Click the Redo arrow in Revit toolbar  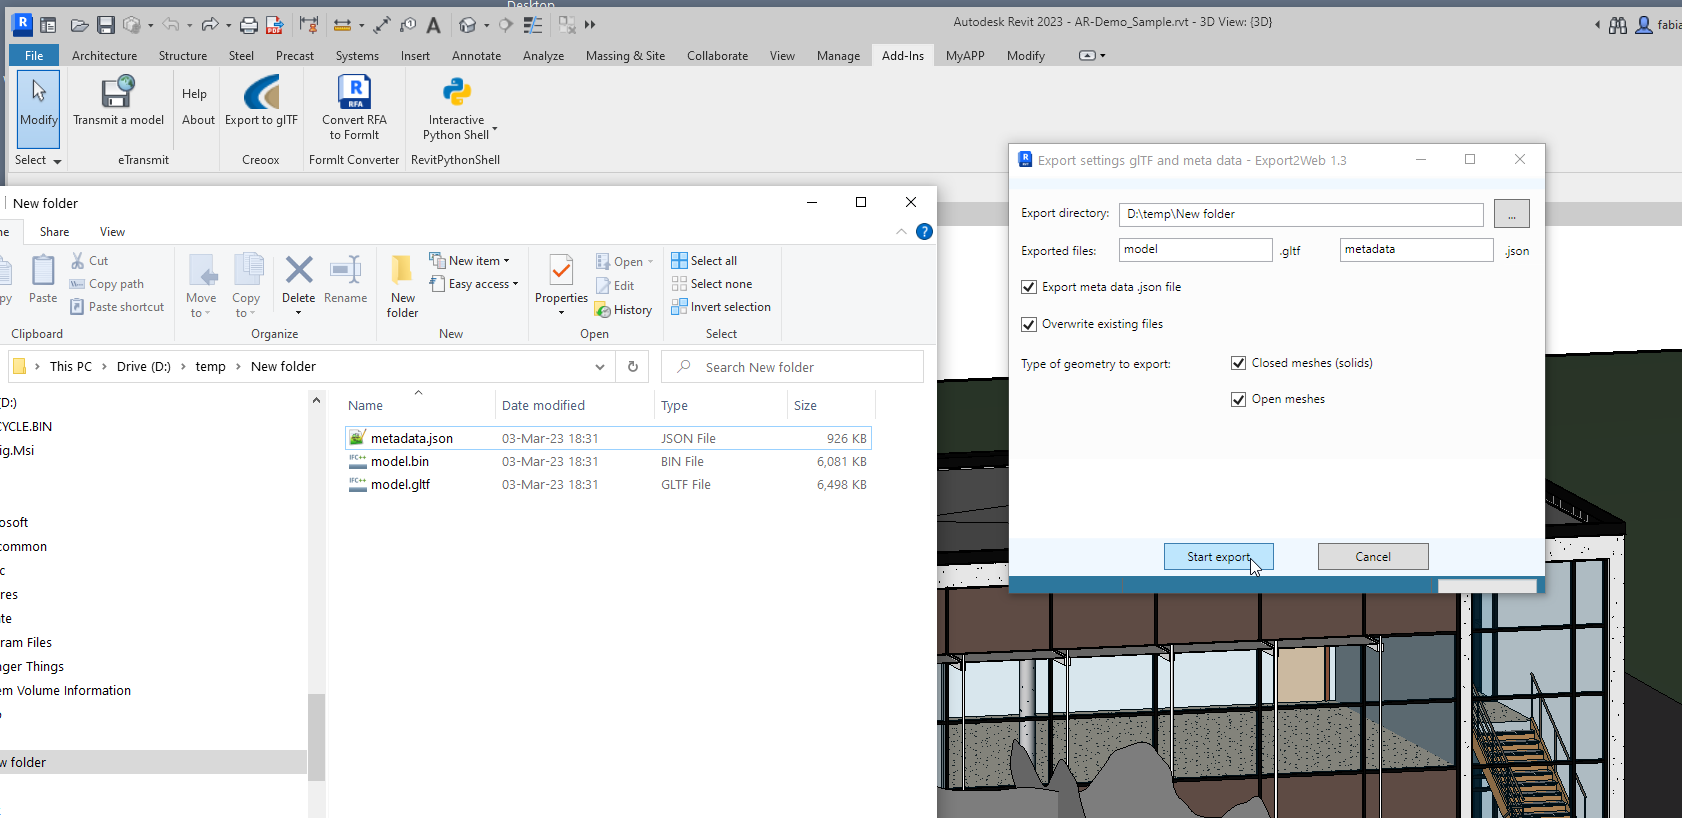pyautogui.click(x=209, y=25)
